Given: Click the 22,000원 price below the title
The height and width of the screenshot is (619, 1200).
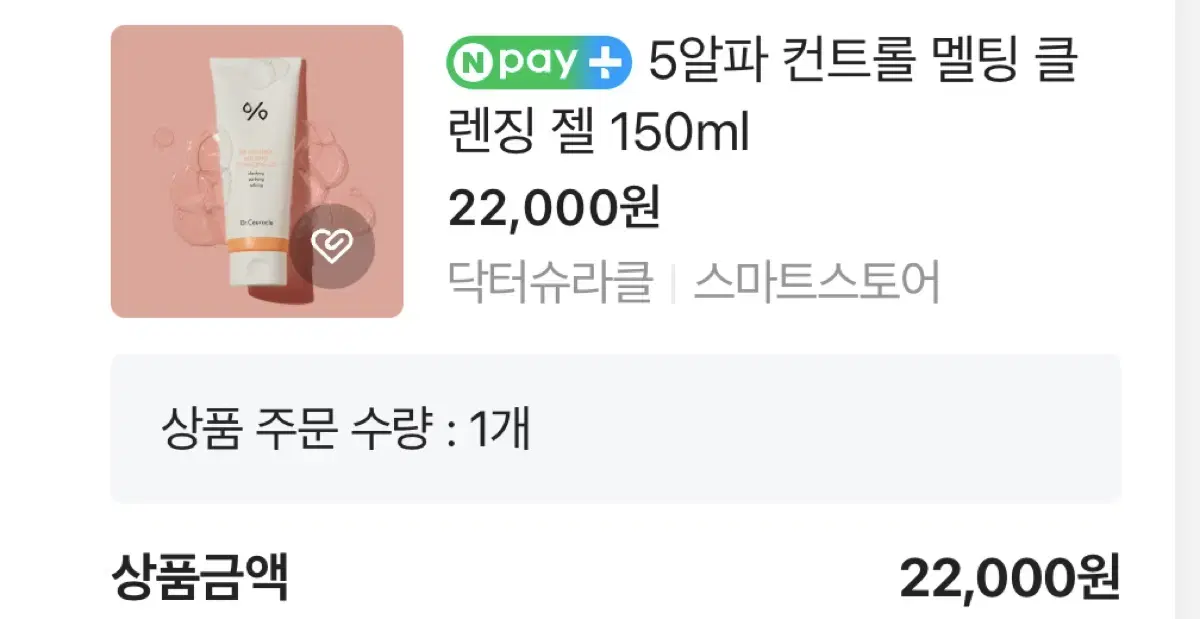Looking at the screenshot, I should point(554,208).
